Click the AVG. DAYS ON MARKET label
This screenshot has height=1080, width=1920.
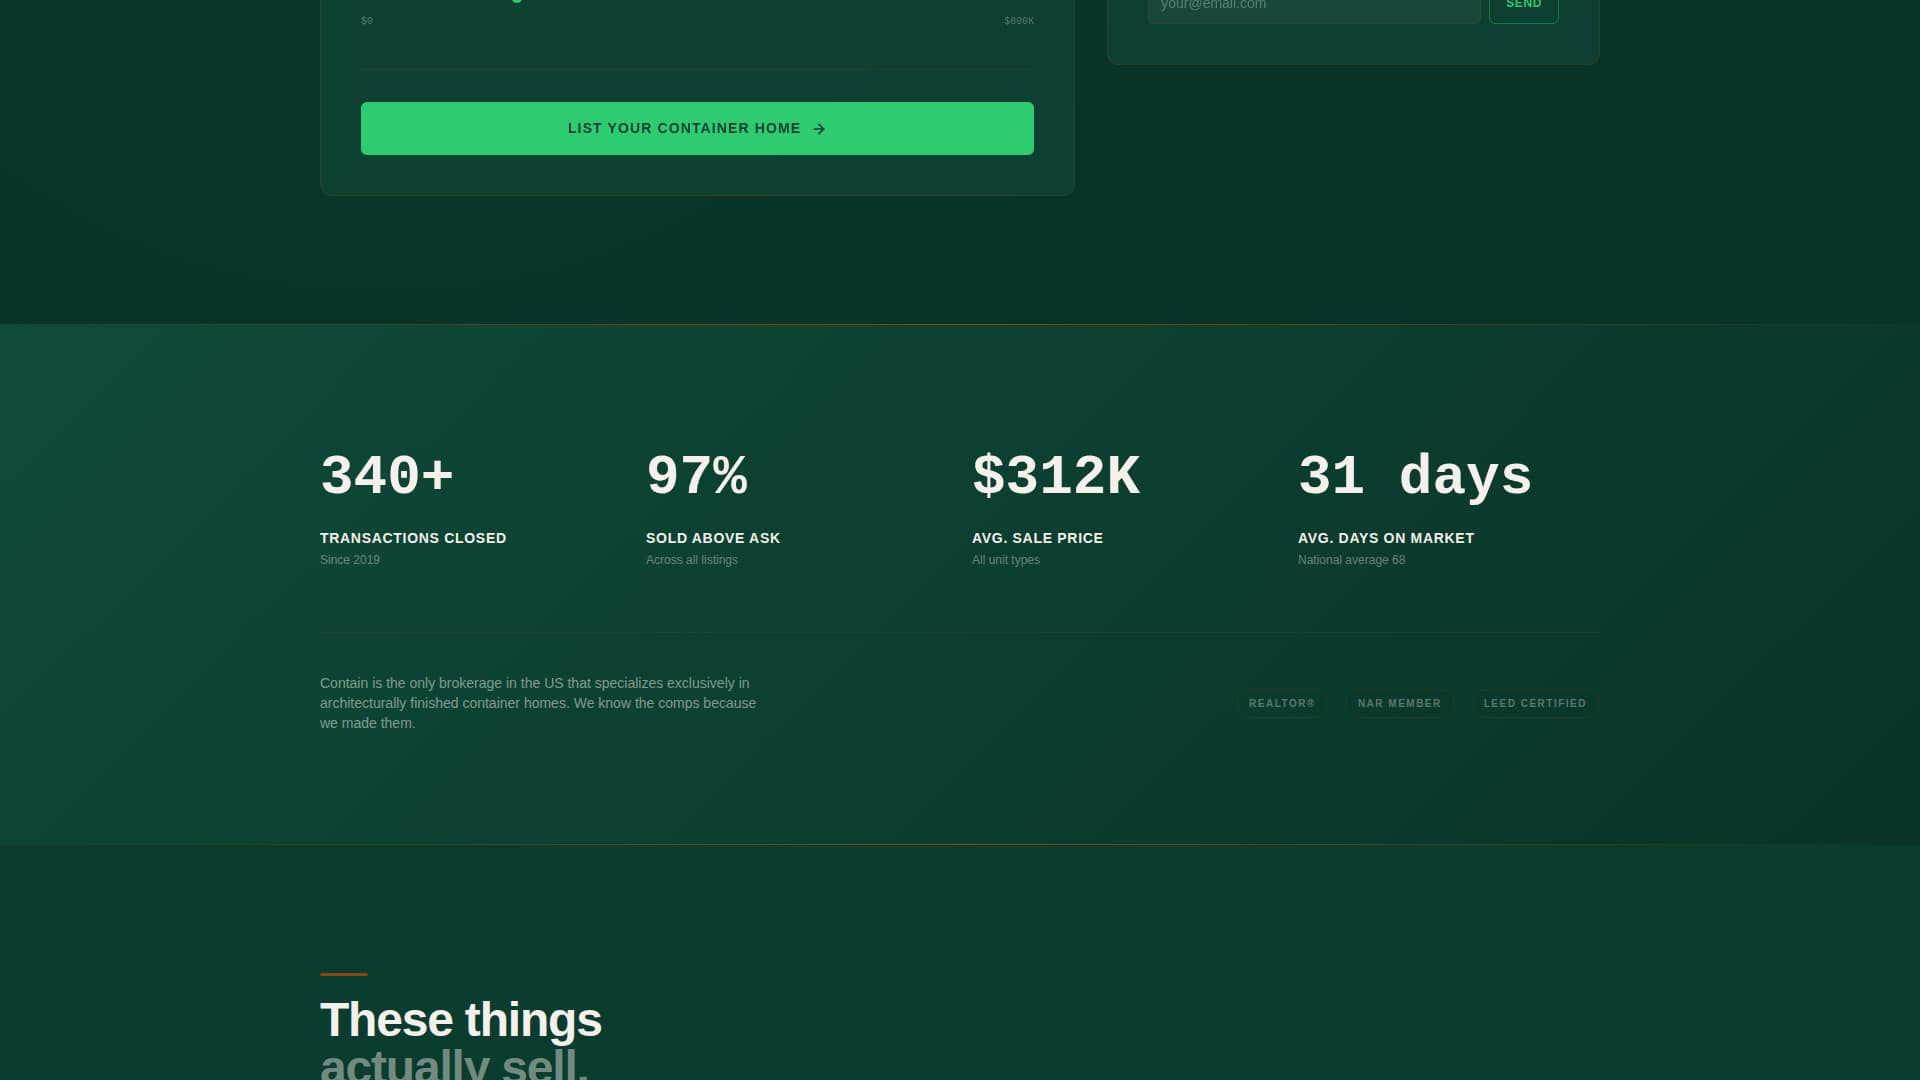1385,538
